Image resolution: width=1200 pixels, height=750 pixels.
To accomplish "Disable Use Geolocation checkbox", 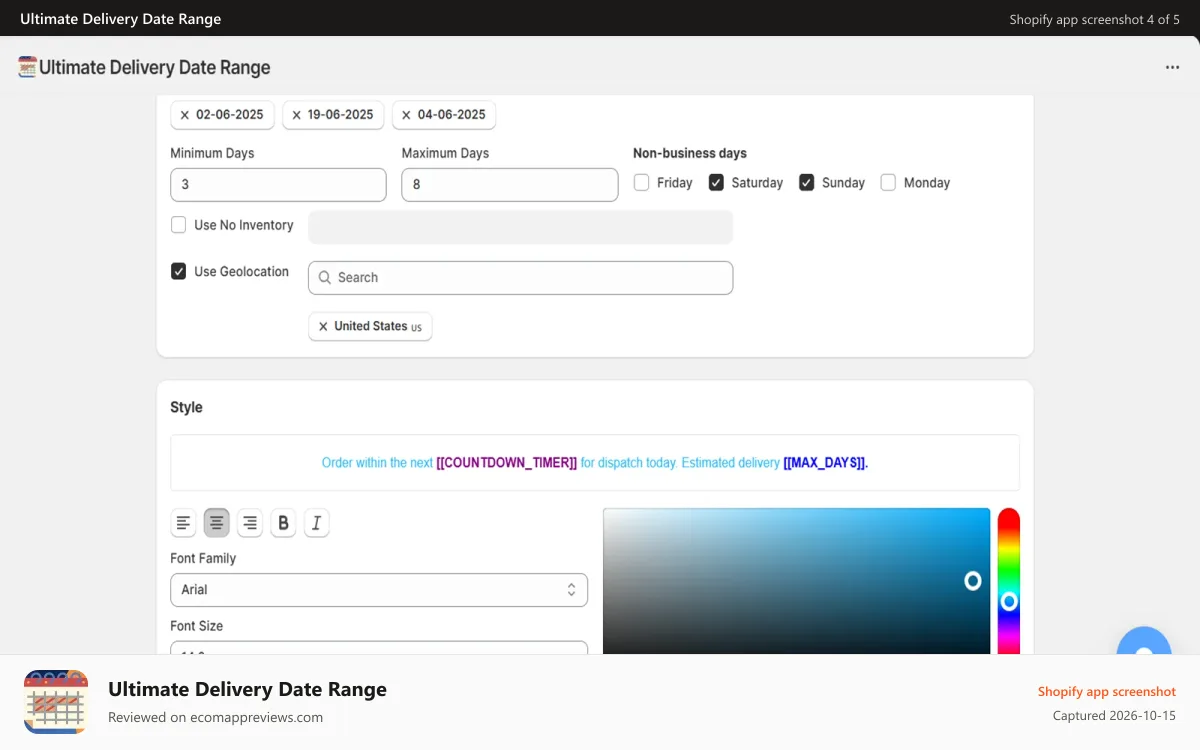I will point(178,271).
